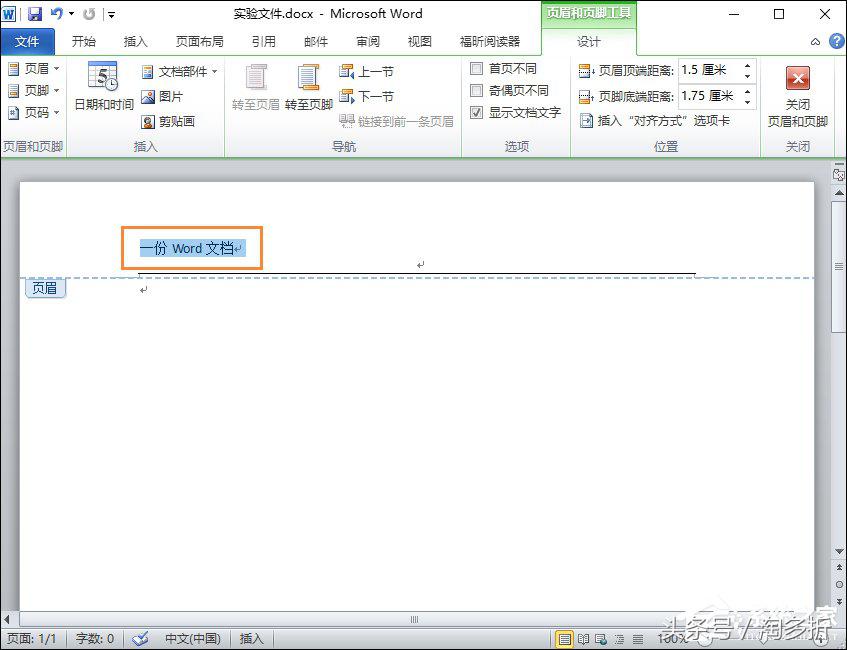Switch to the 插入 ribbon tab

pyautogui.click(x=136, y=41)
